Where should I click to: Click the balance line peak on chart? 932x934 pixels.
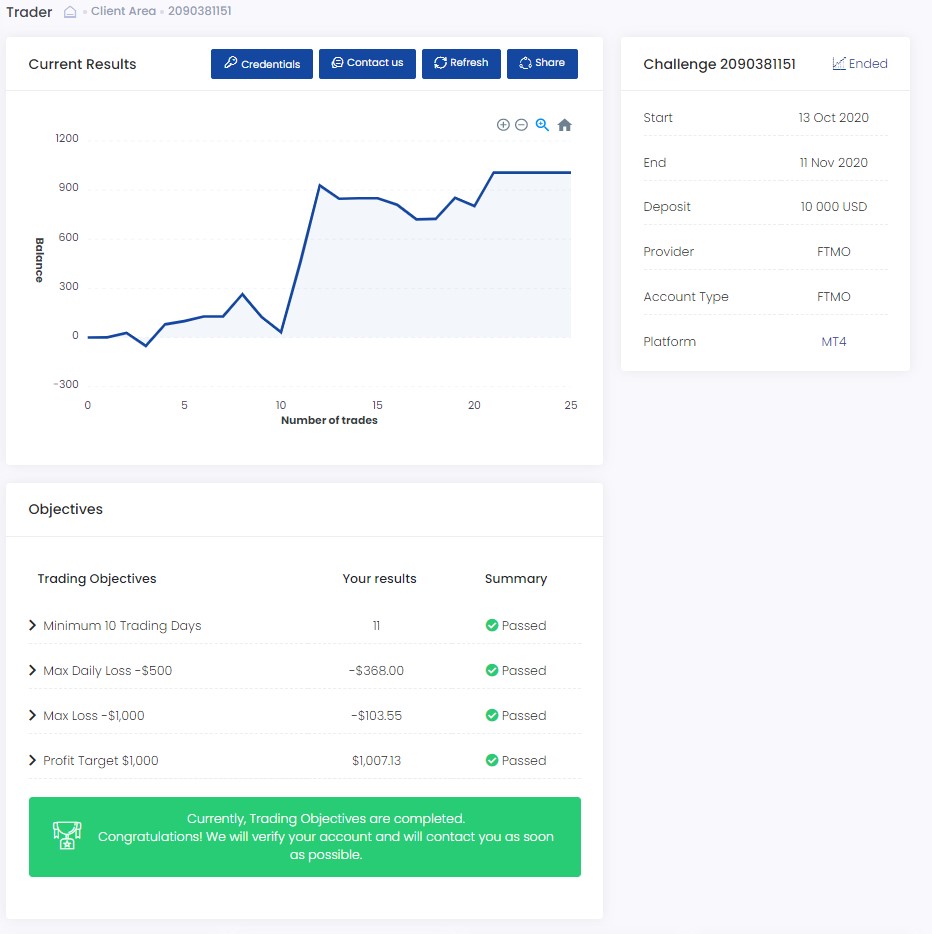495,173
